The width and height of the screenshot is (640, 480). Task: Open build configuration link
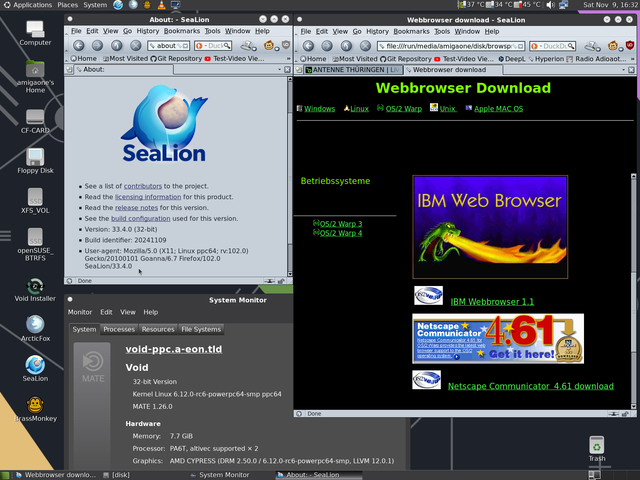point(140,218)
